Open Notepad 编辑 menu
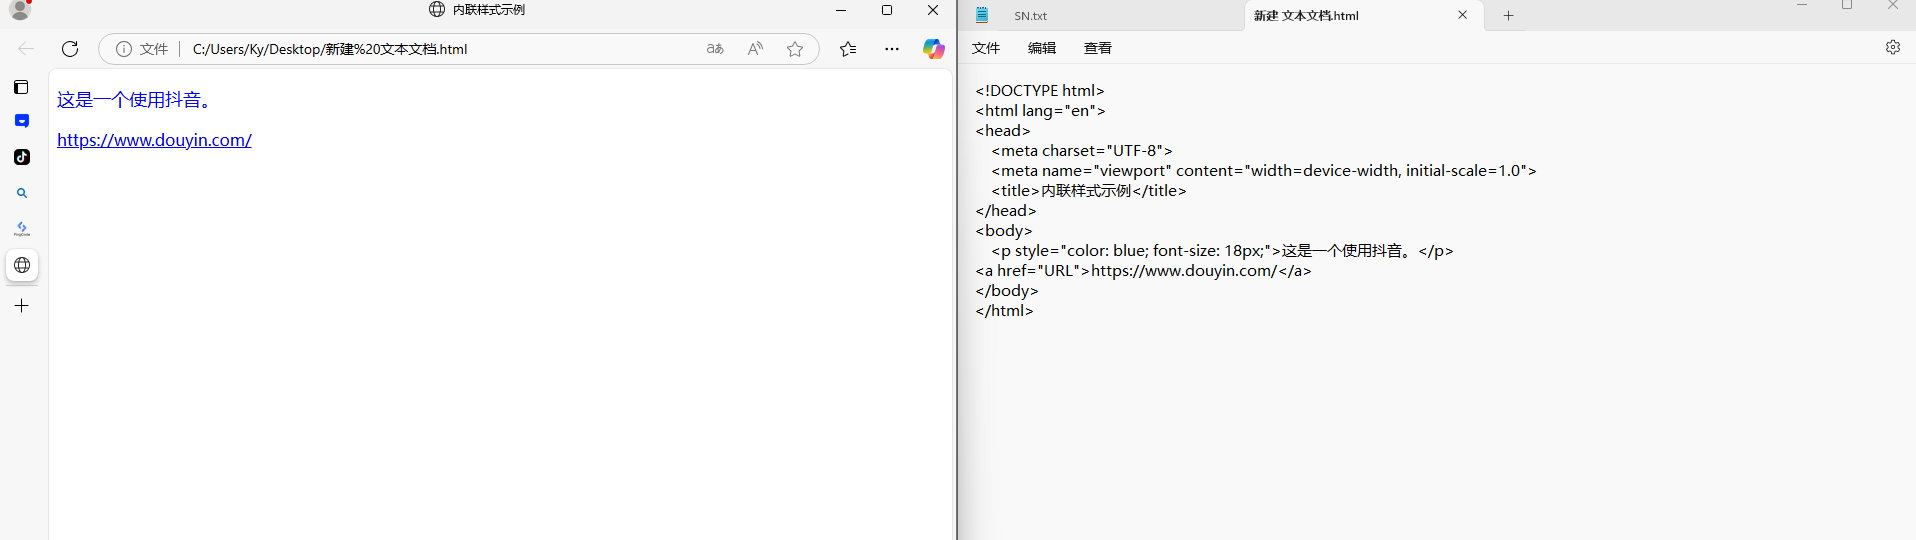 click(x=1042, y=48)
